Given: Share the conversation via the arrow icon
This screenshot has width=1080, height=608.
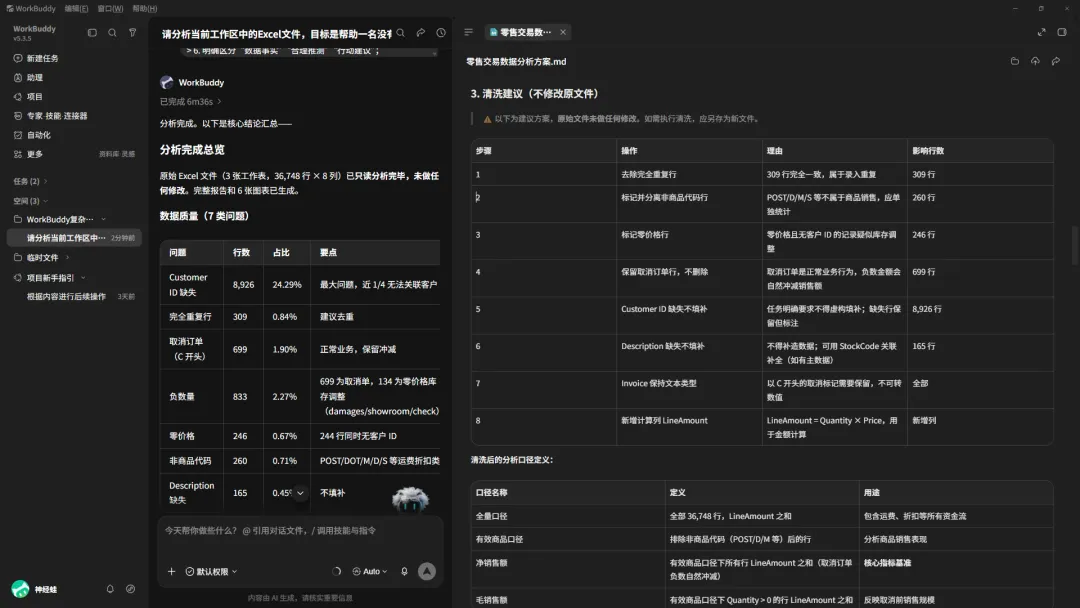Looking at the screenshot, I should point(421,32).
